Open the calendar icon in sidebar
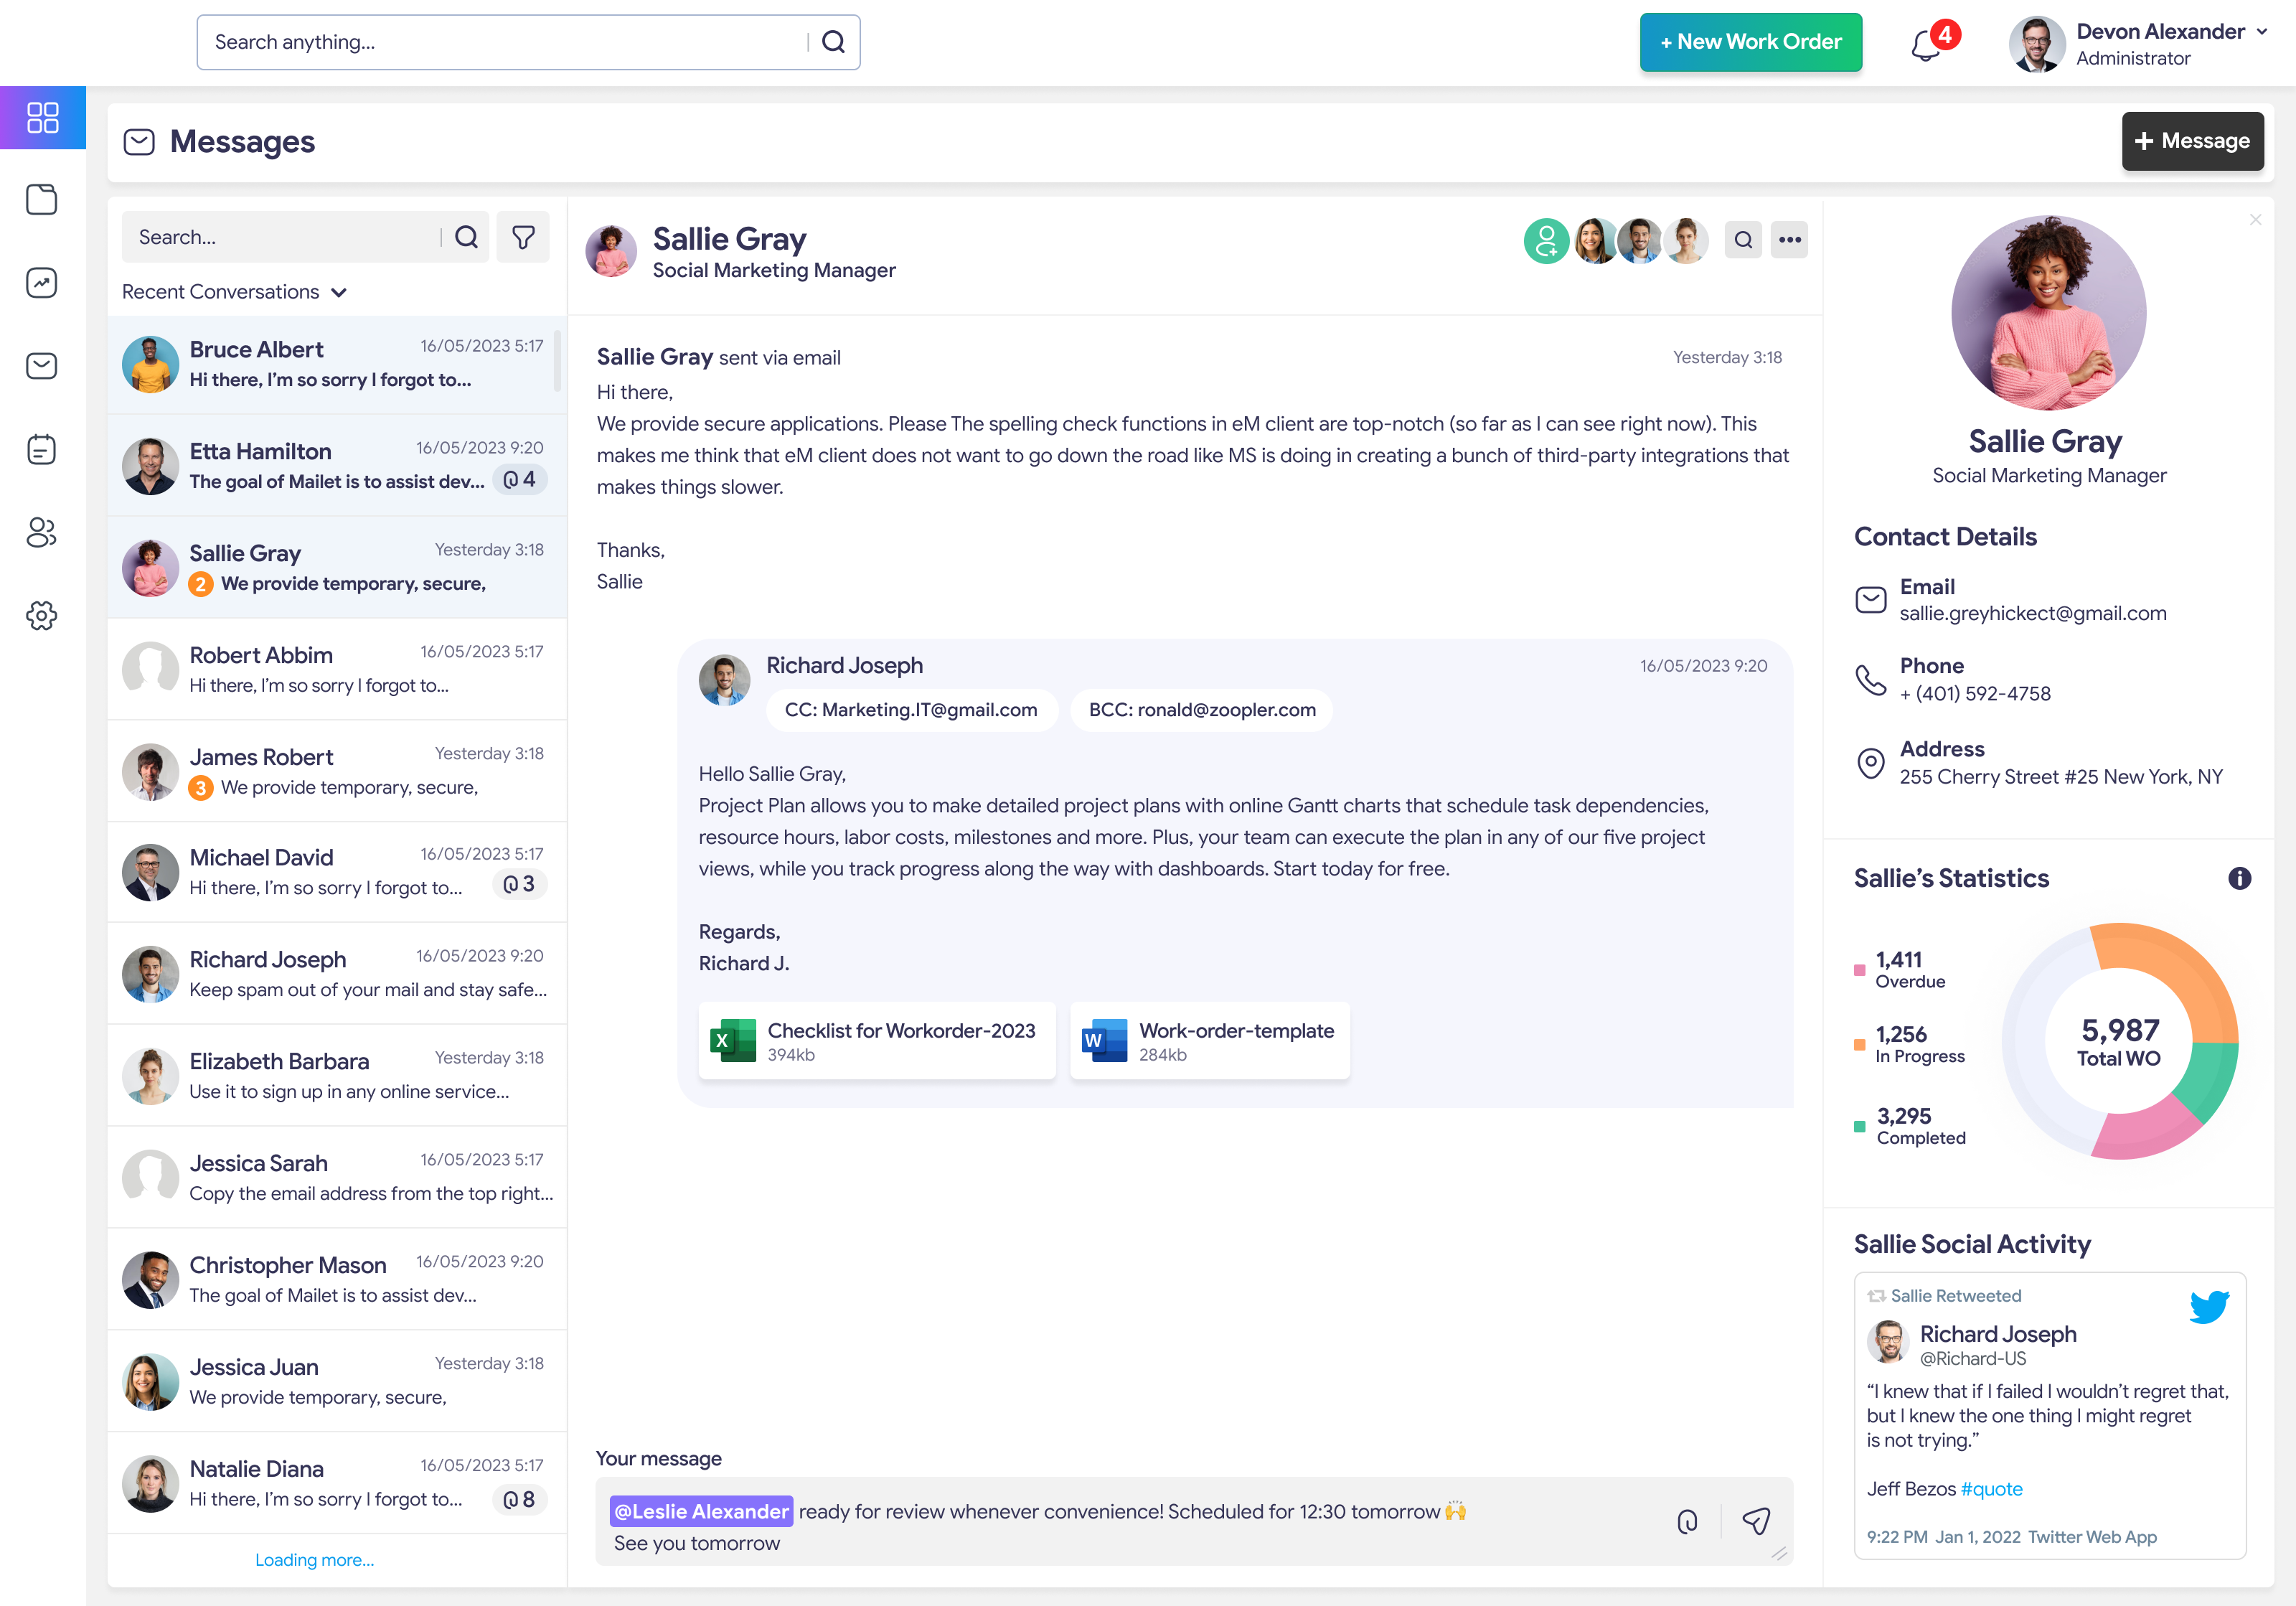 point(42,449)
